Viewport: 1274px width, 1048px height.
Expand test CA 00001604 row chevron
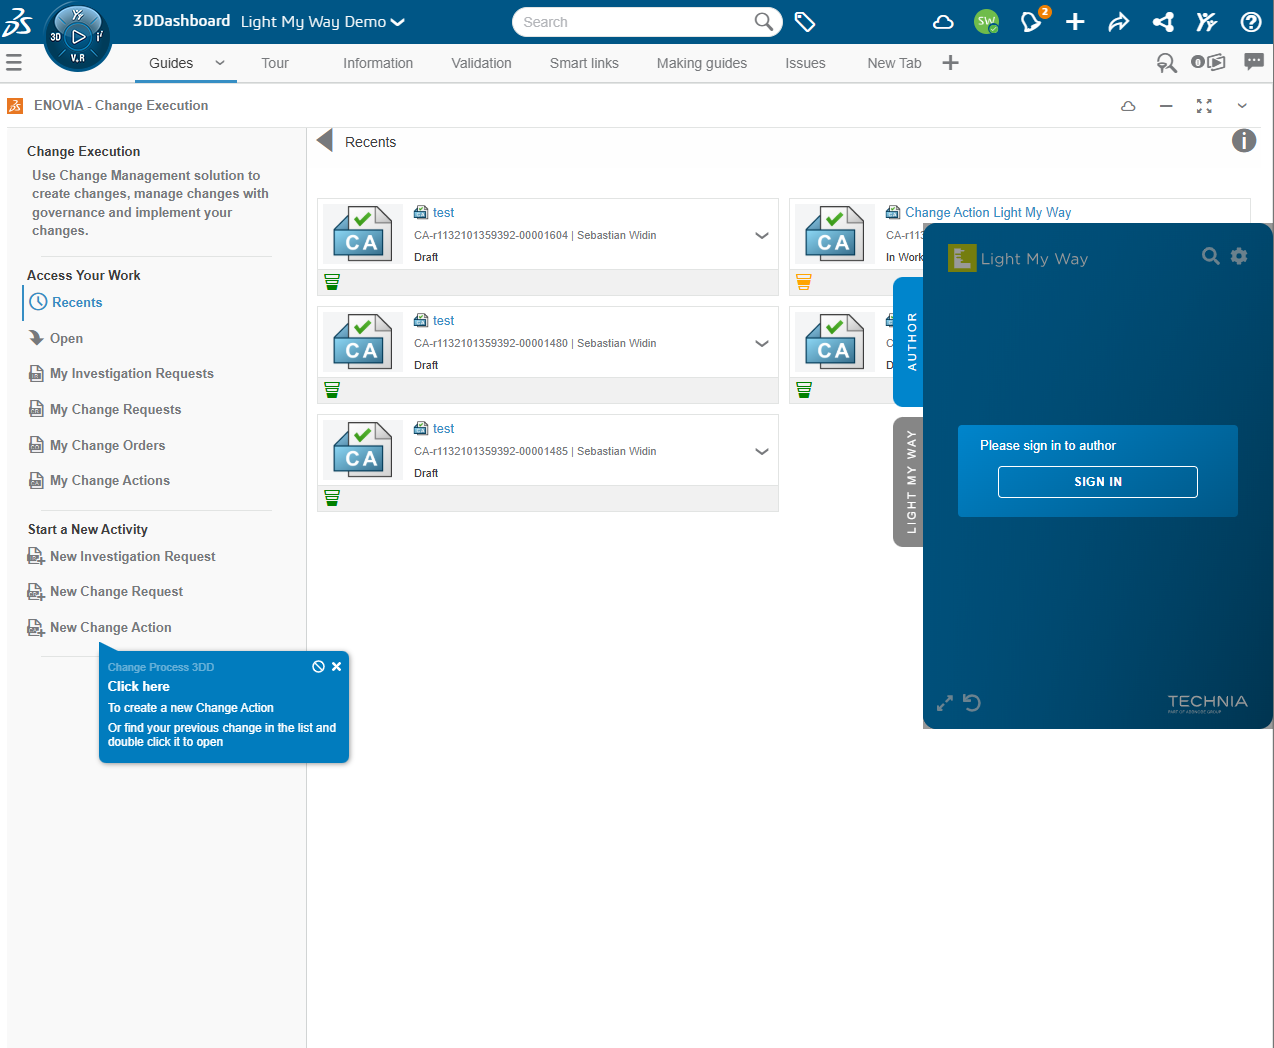point(762,236)
